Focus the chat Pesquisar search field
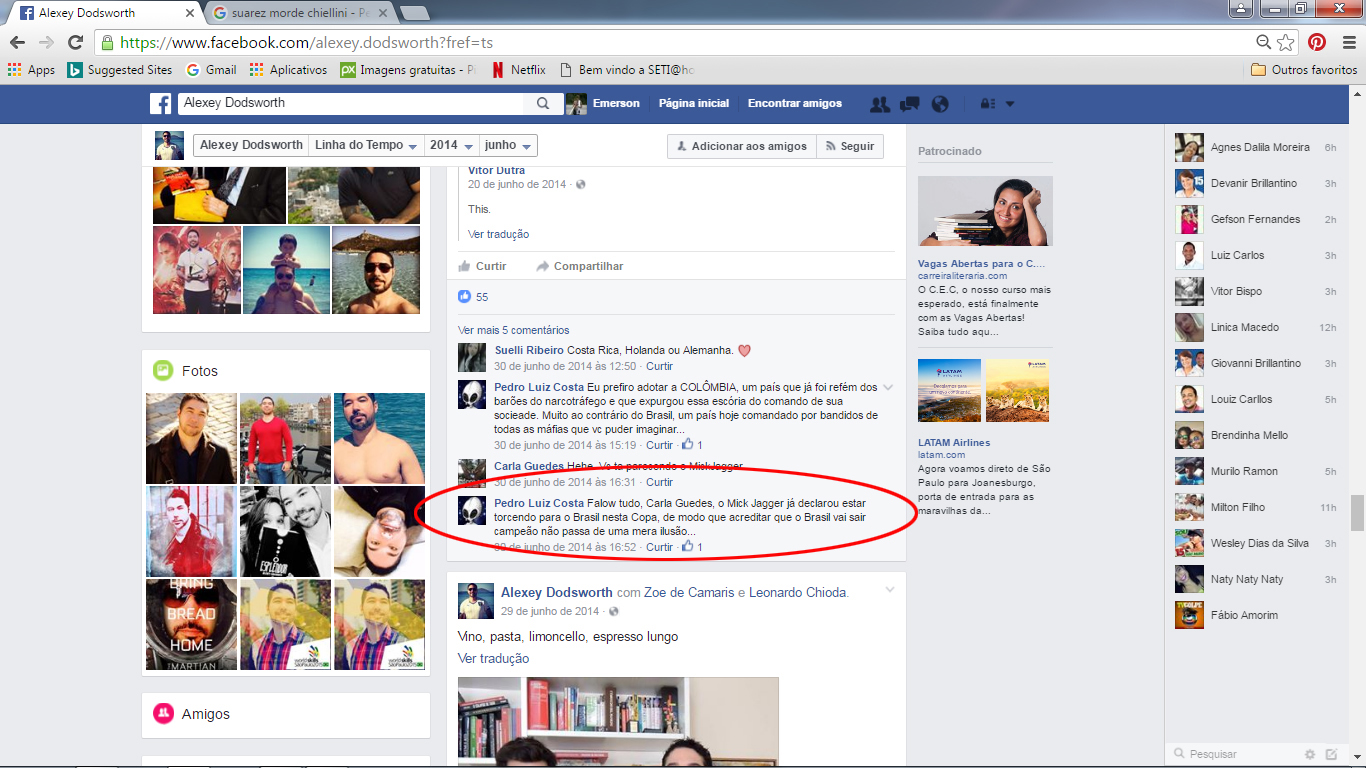This screenshot has height=768, width=1366. click(x=1237, y=754)
